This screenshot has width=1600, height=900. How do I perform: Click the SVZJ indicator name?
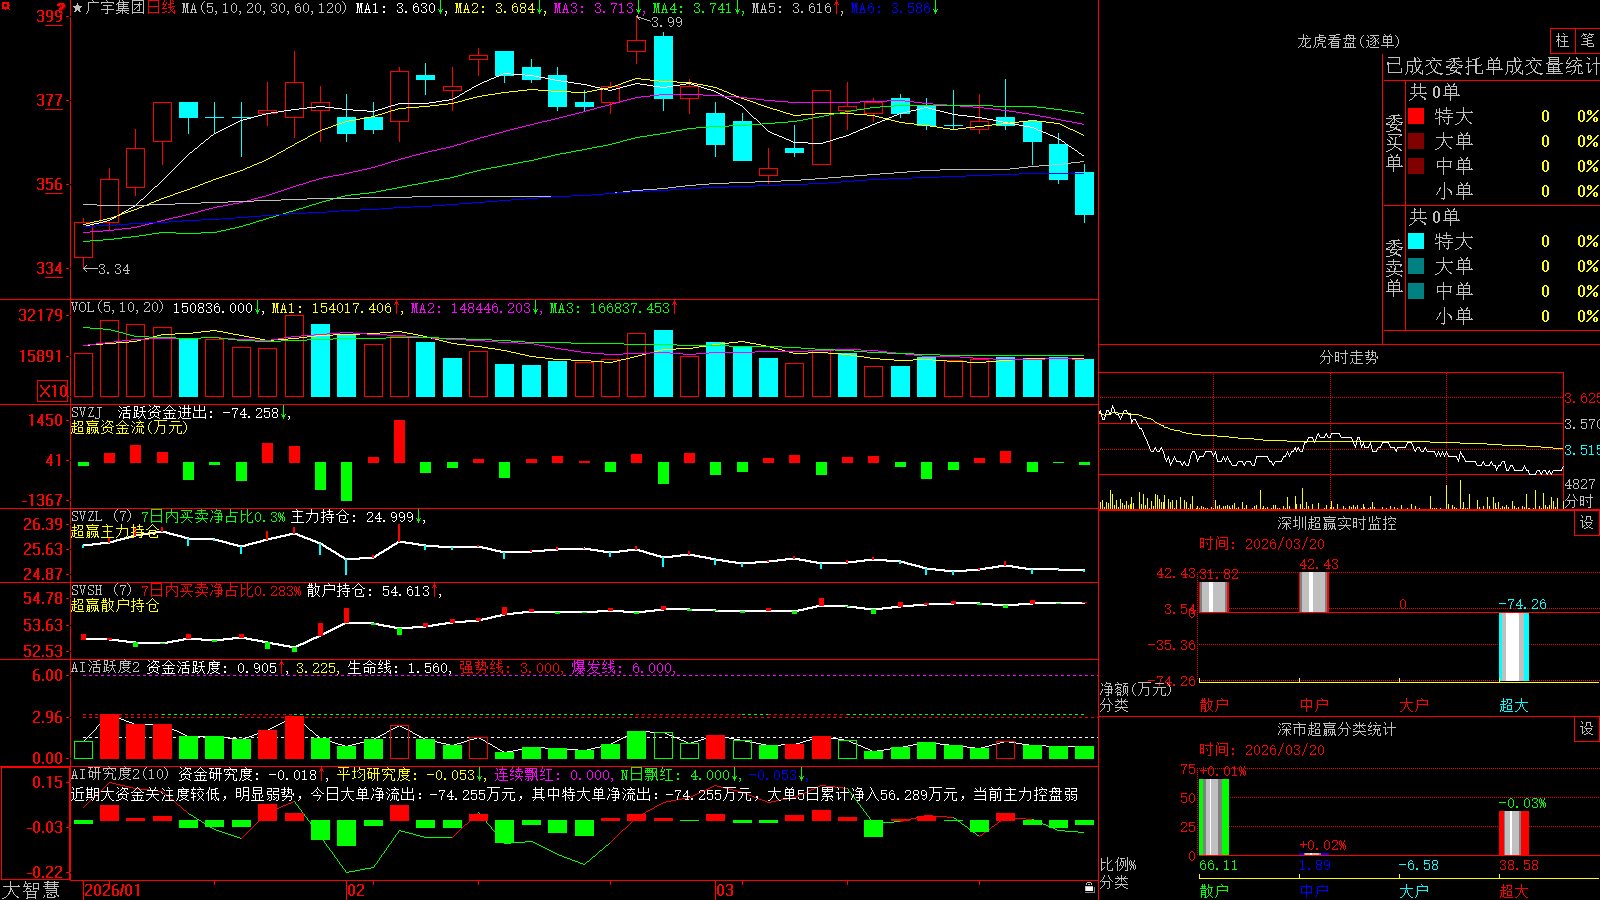point(87,412)
